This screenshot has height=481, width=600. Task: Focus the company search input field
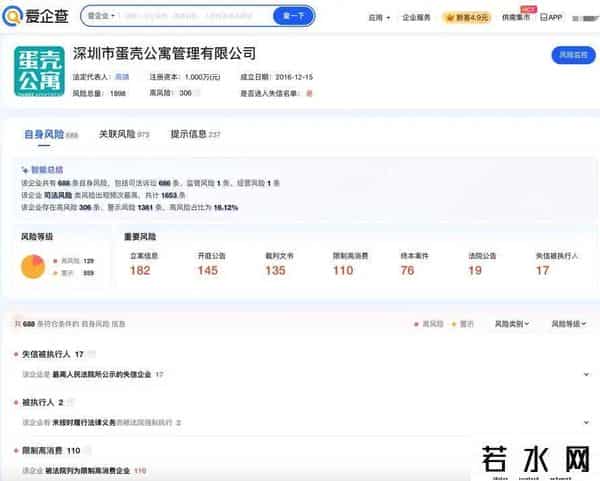pyautogui.click(x=194, y=16)
